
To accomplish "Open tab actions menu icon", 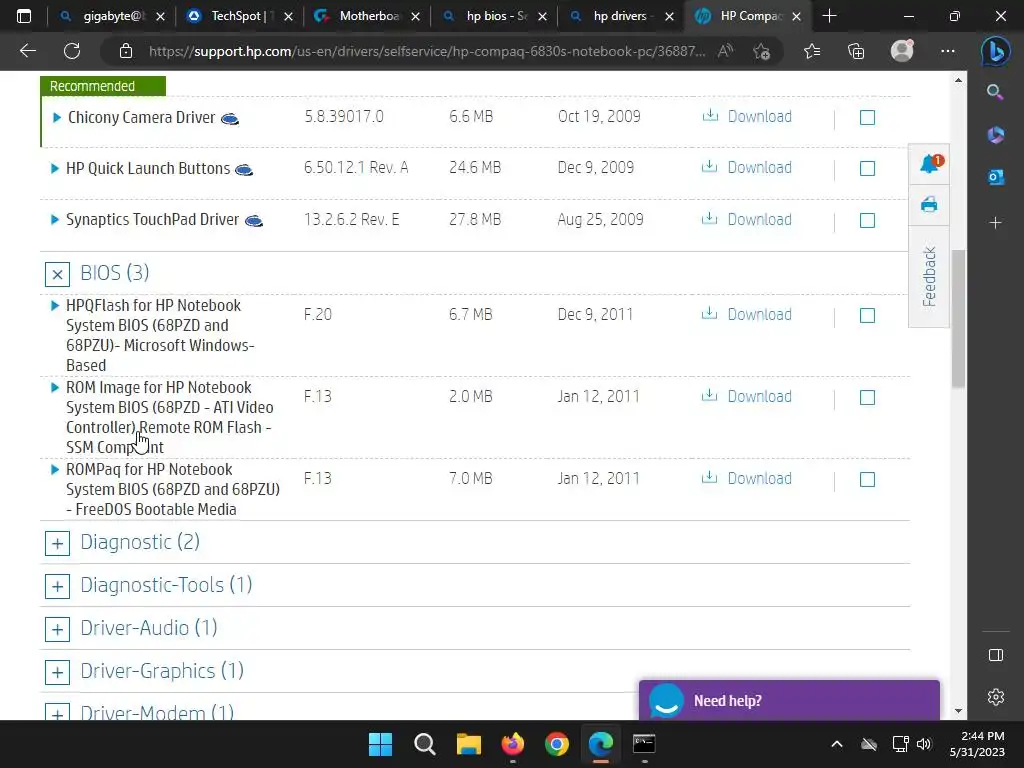I will pyautogui.click(x=24, y=16).
